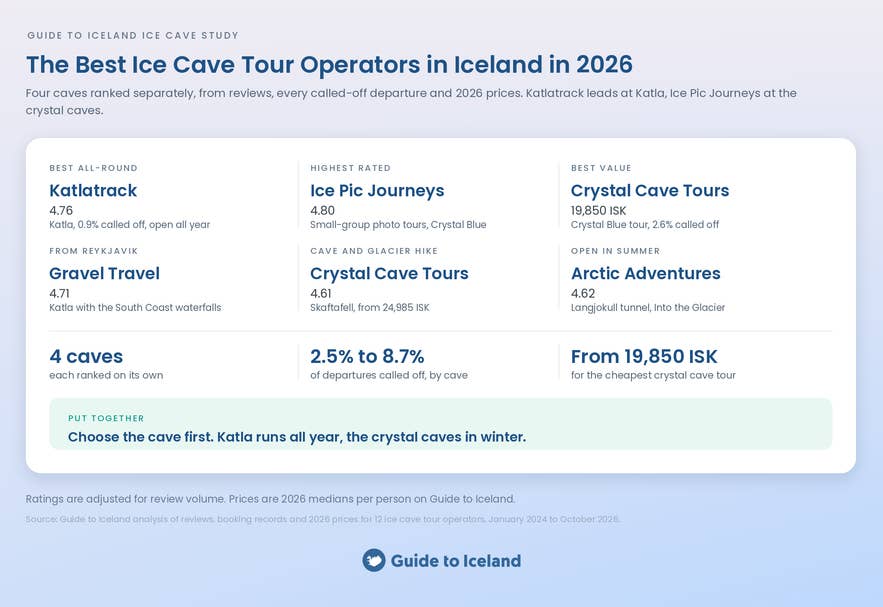
Task: Click the '2.5% to 8.7%' statistic
Action: (367, 356)
